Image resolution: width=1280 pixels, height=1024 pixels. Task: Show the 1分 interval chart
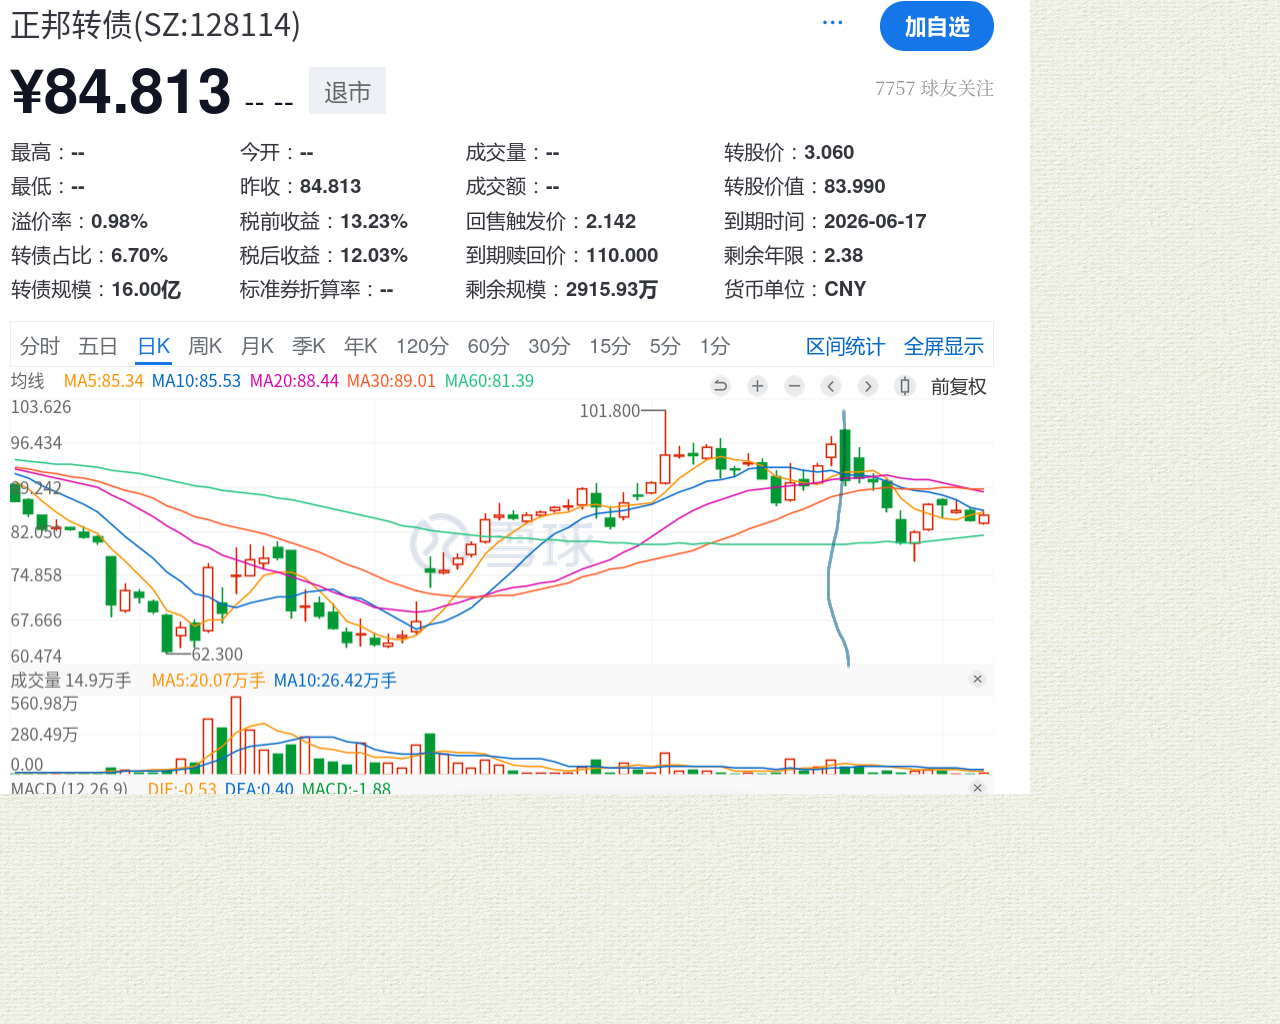tap(715, 346)
